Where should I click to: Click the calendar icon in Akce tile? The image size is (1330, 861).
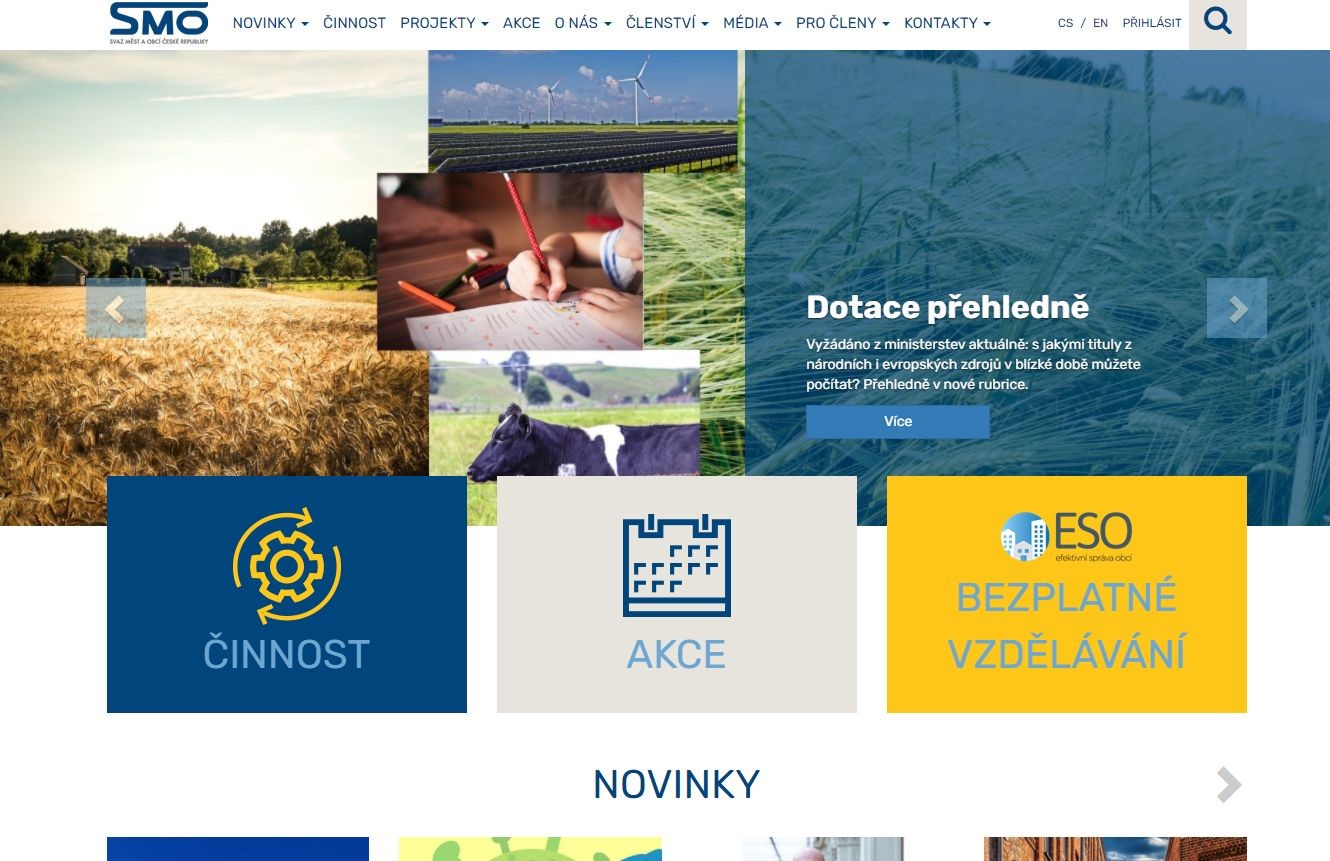[677, 565]
